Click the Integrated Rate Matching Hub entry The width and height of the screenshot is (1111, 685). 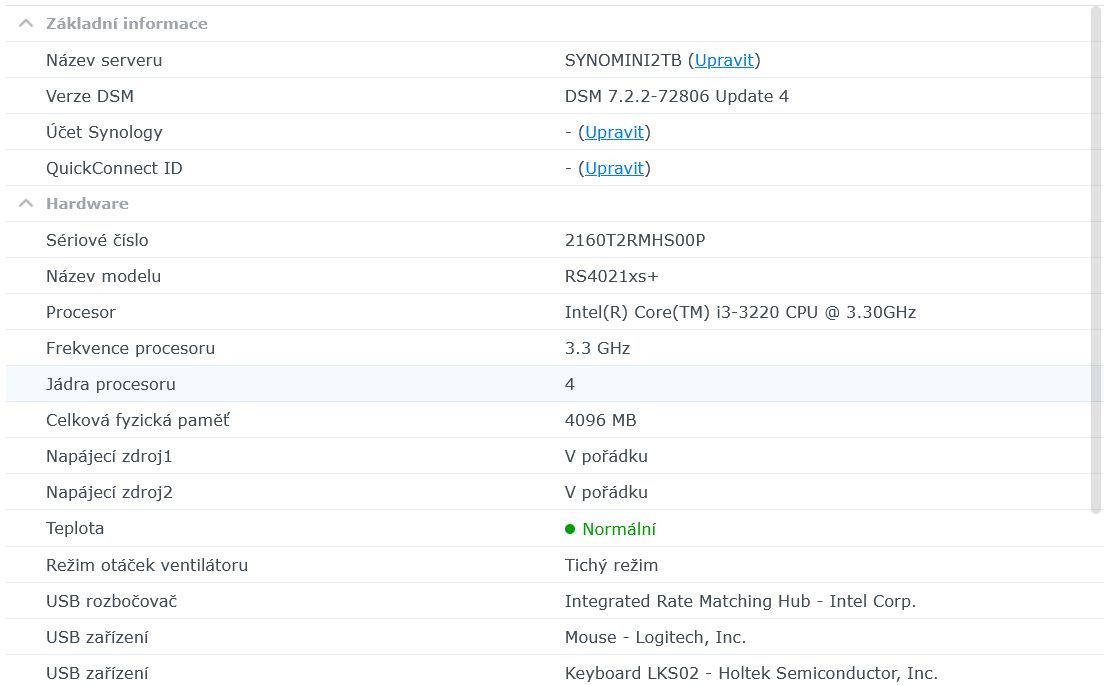740,601
